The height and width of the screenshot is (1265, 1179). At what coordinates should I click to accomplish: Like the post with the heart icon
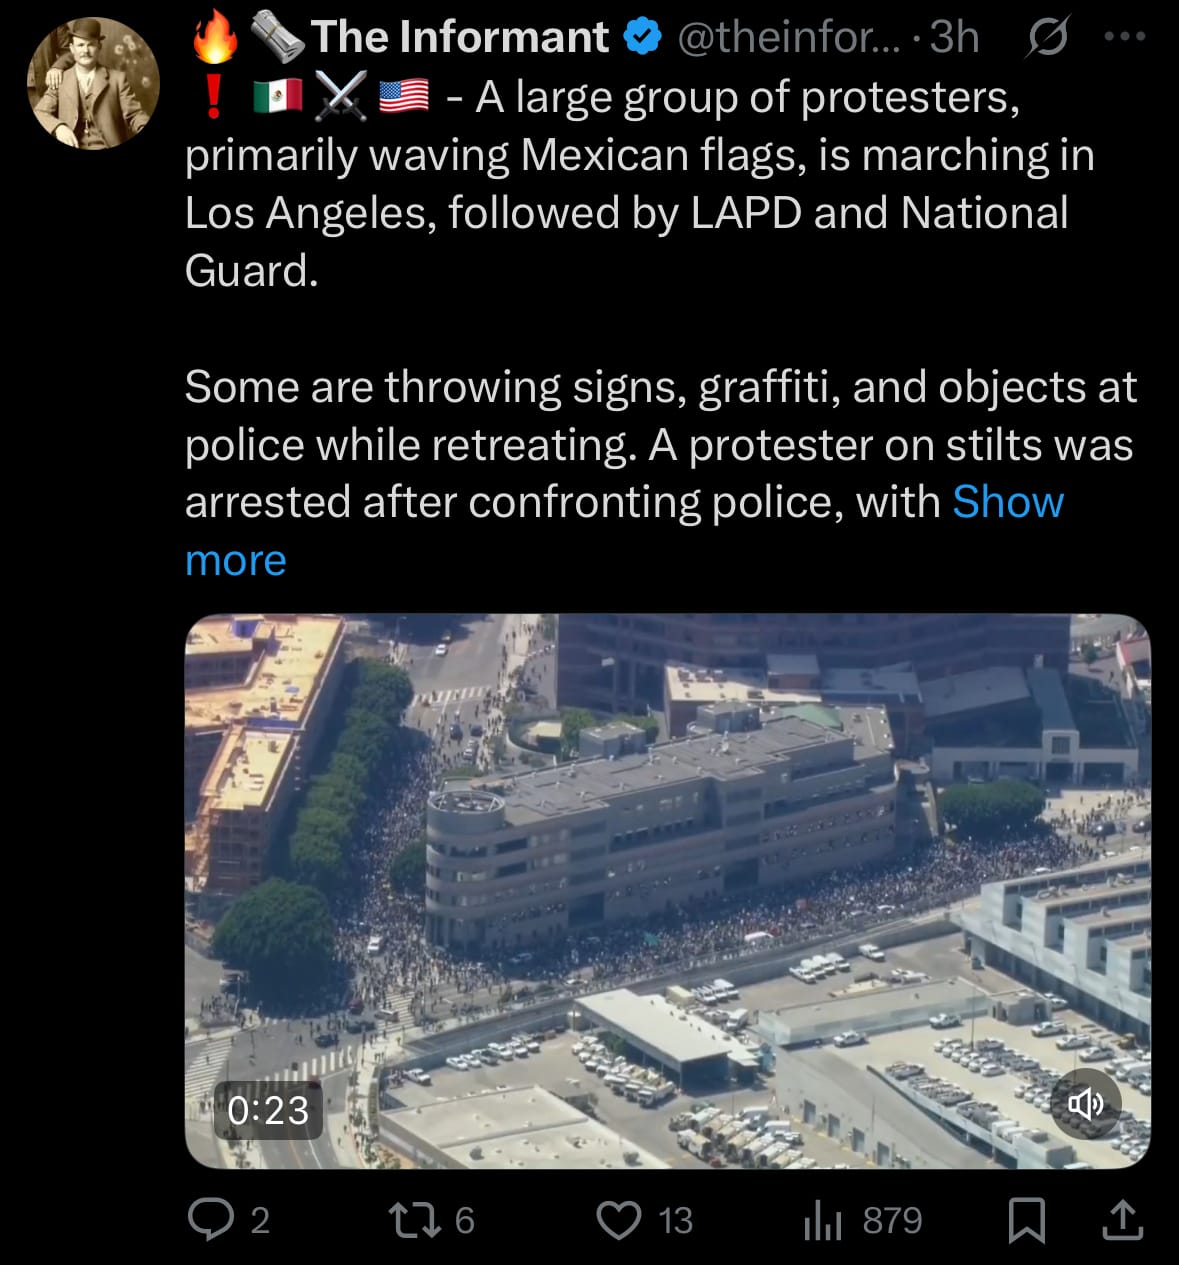[619, 1220]
